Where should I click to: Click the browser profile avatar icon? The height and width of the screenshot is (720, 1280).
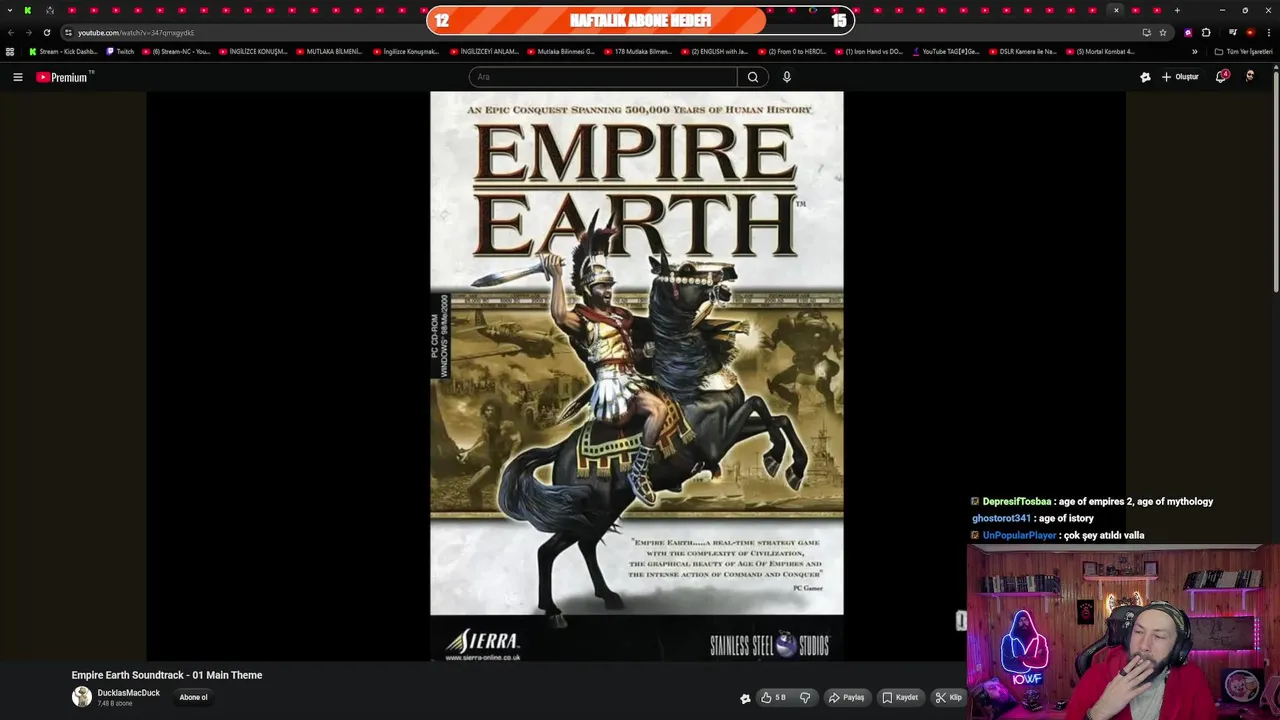point(1250,32)
